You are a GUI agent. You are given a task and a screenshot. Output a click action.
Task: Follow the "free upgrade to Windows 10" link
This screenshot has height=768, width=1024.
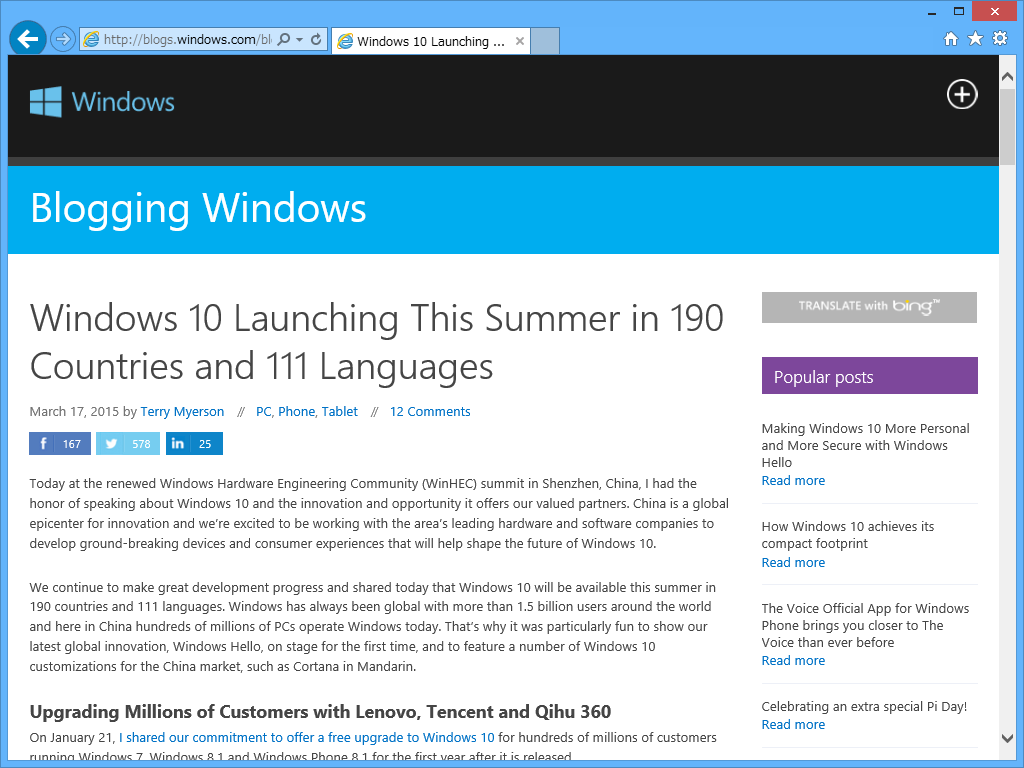(x=304, y=737)
